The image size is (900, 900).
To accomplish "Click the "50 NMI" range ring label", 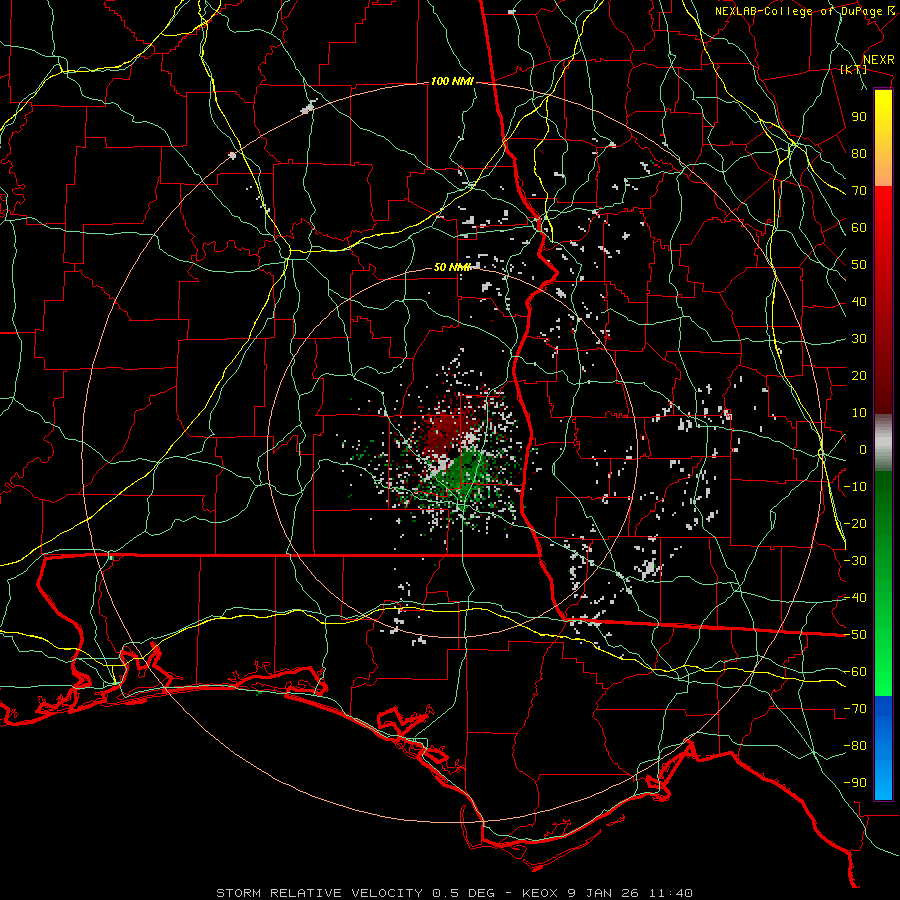I will coord(452,267).
